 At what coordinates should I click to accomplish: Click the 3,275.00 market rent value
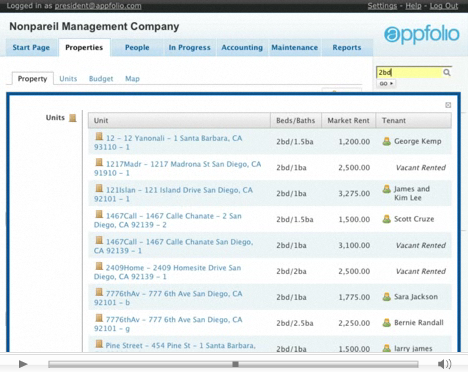354,193
